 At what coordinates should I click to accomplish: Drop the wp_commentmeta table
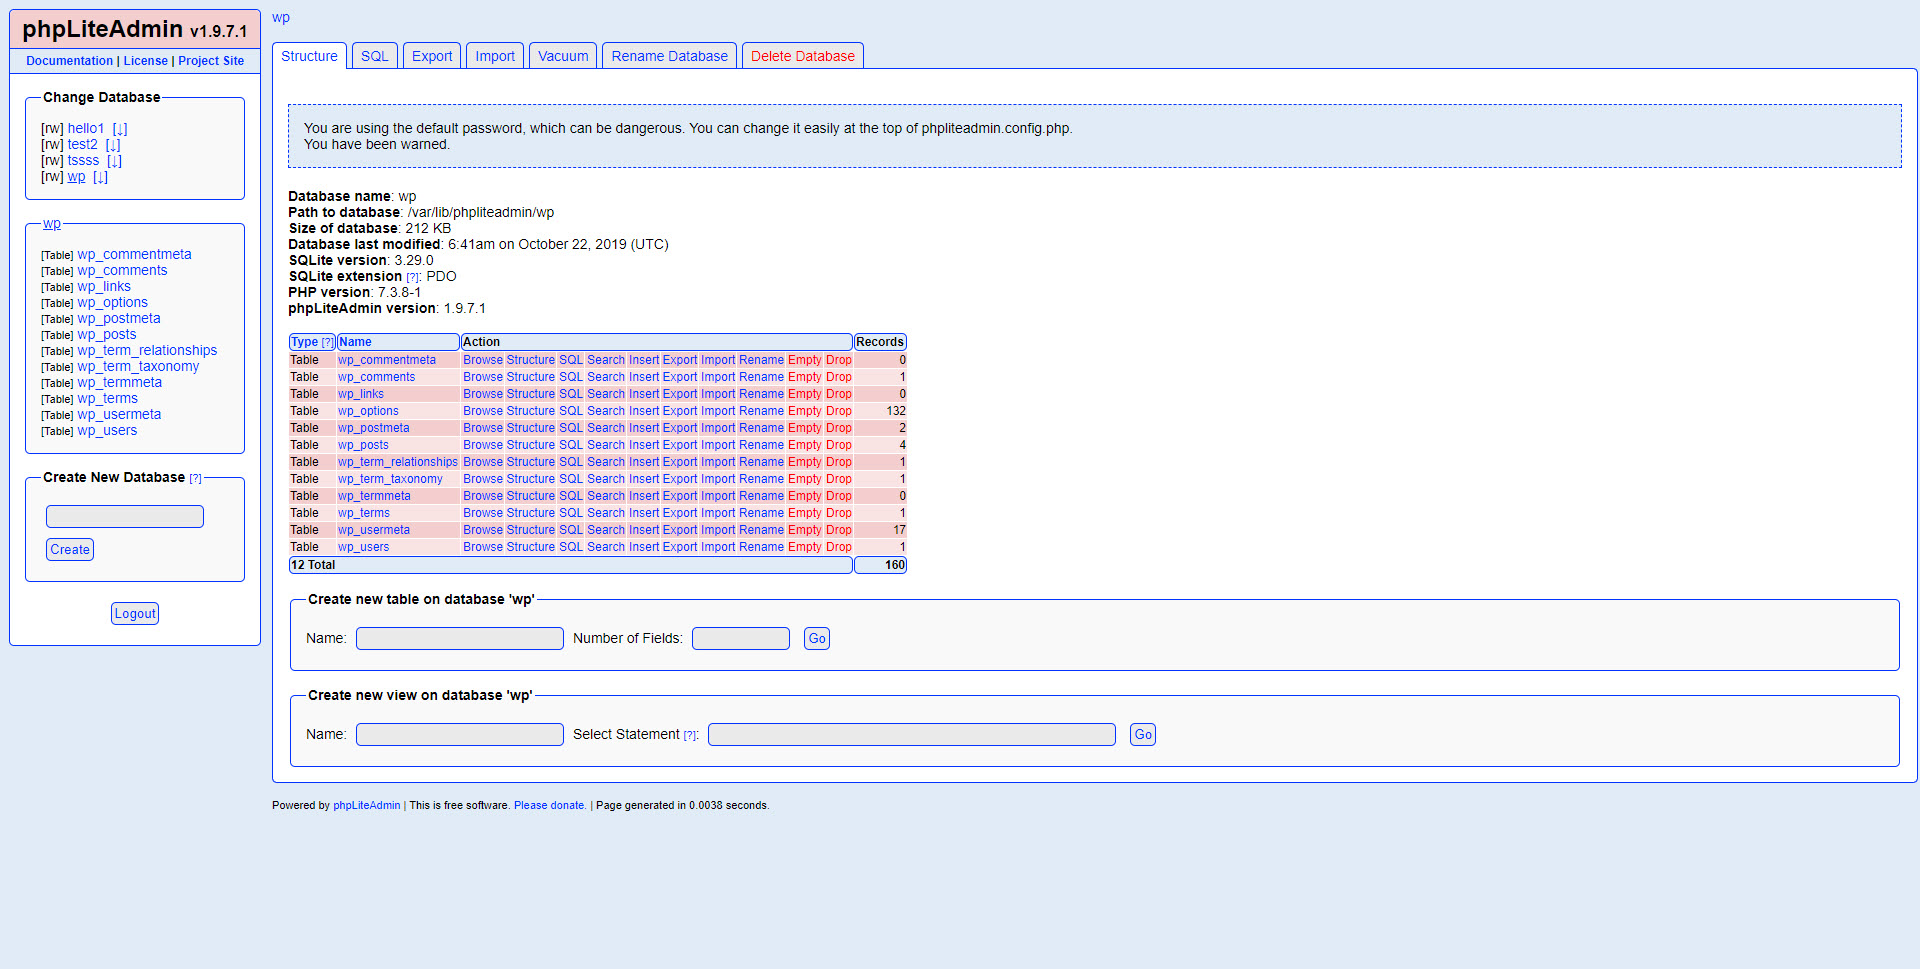[838, 360]
